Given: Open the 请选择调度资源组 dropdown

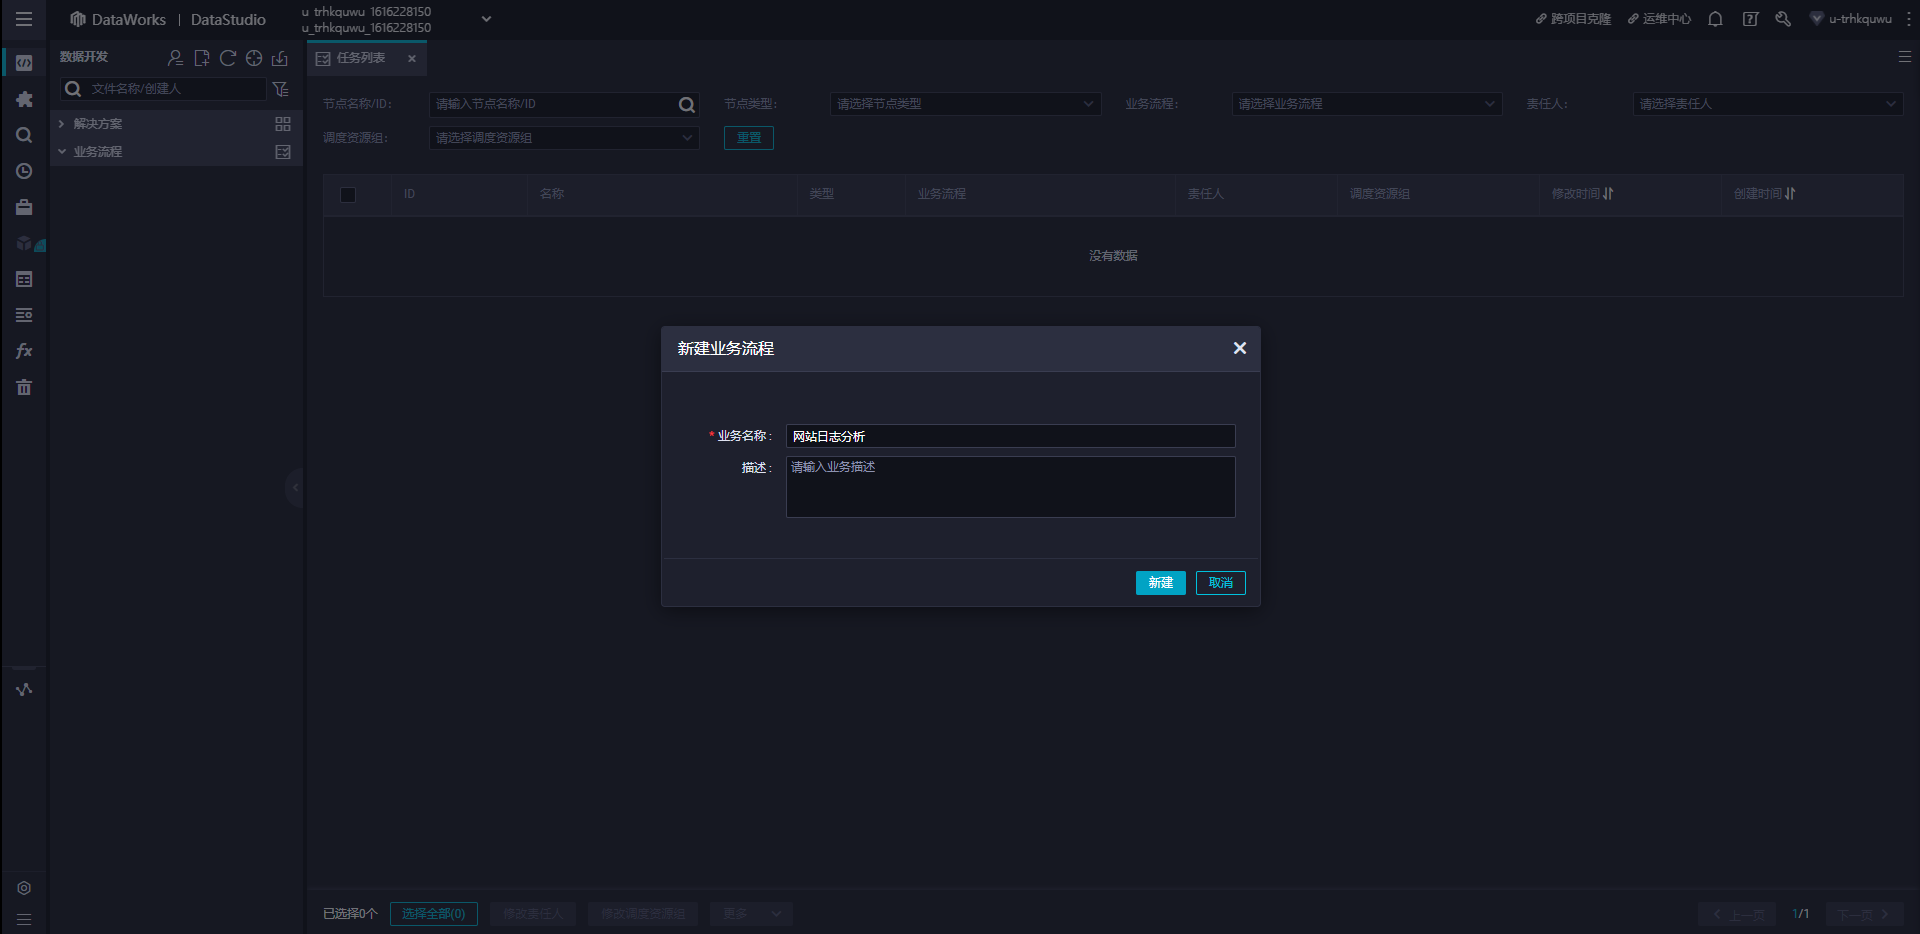Looking at the screenshot, I should coord(564,138).
